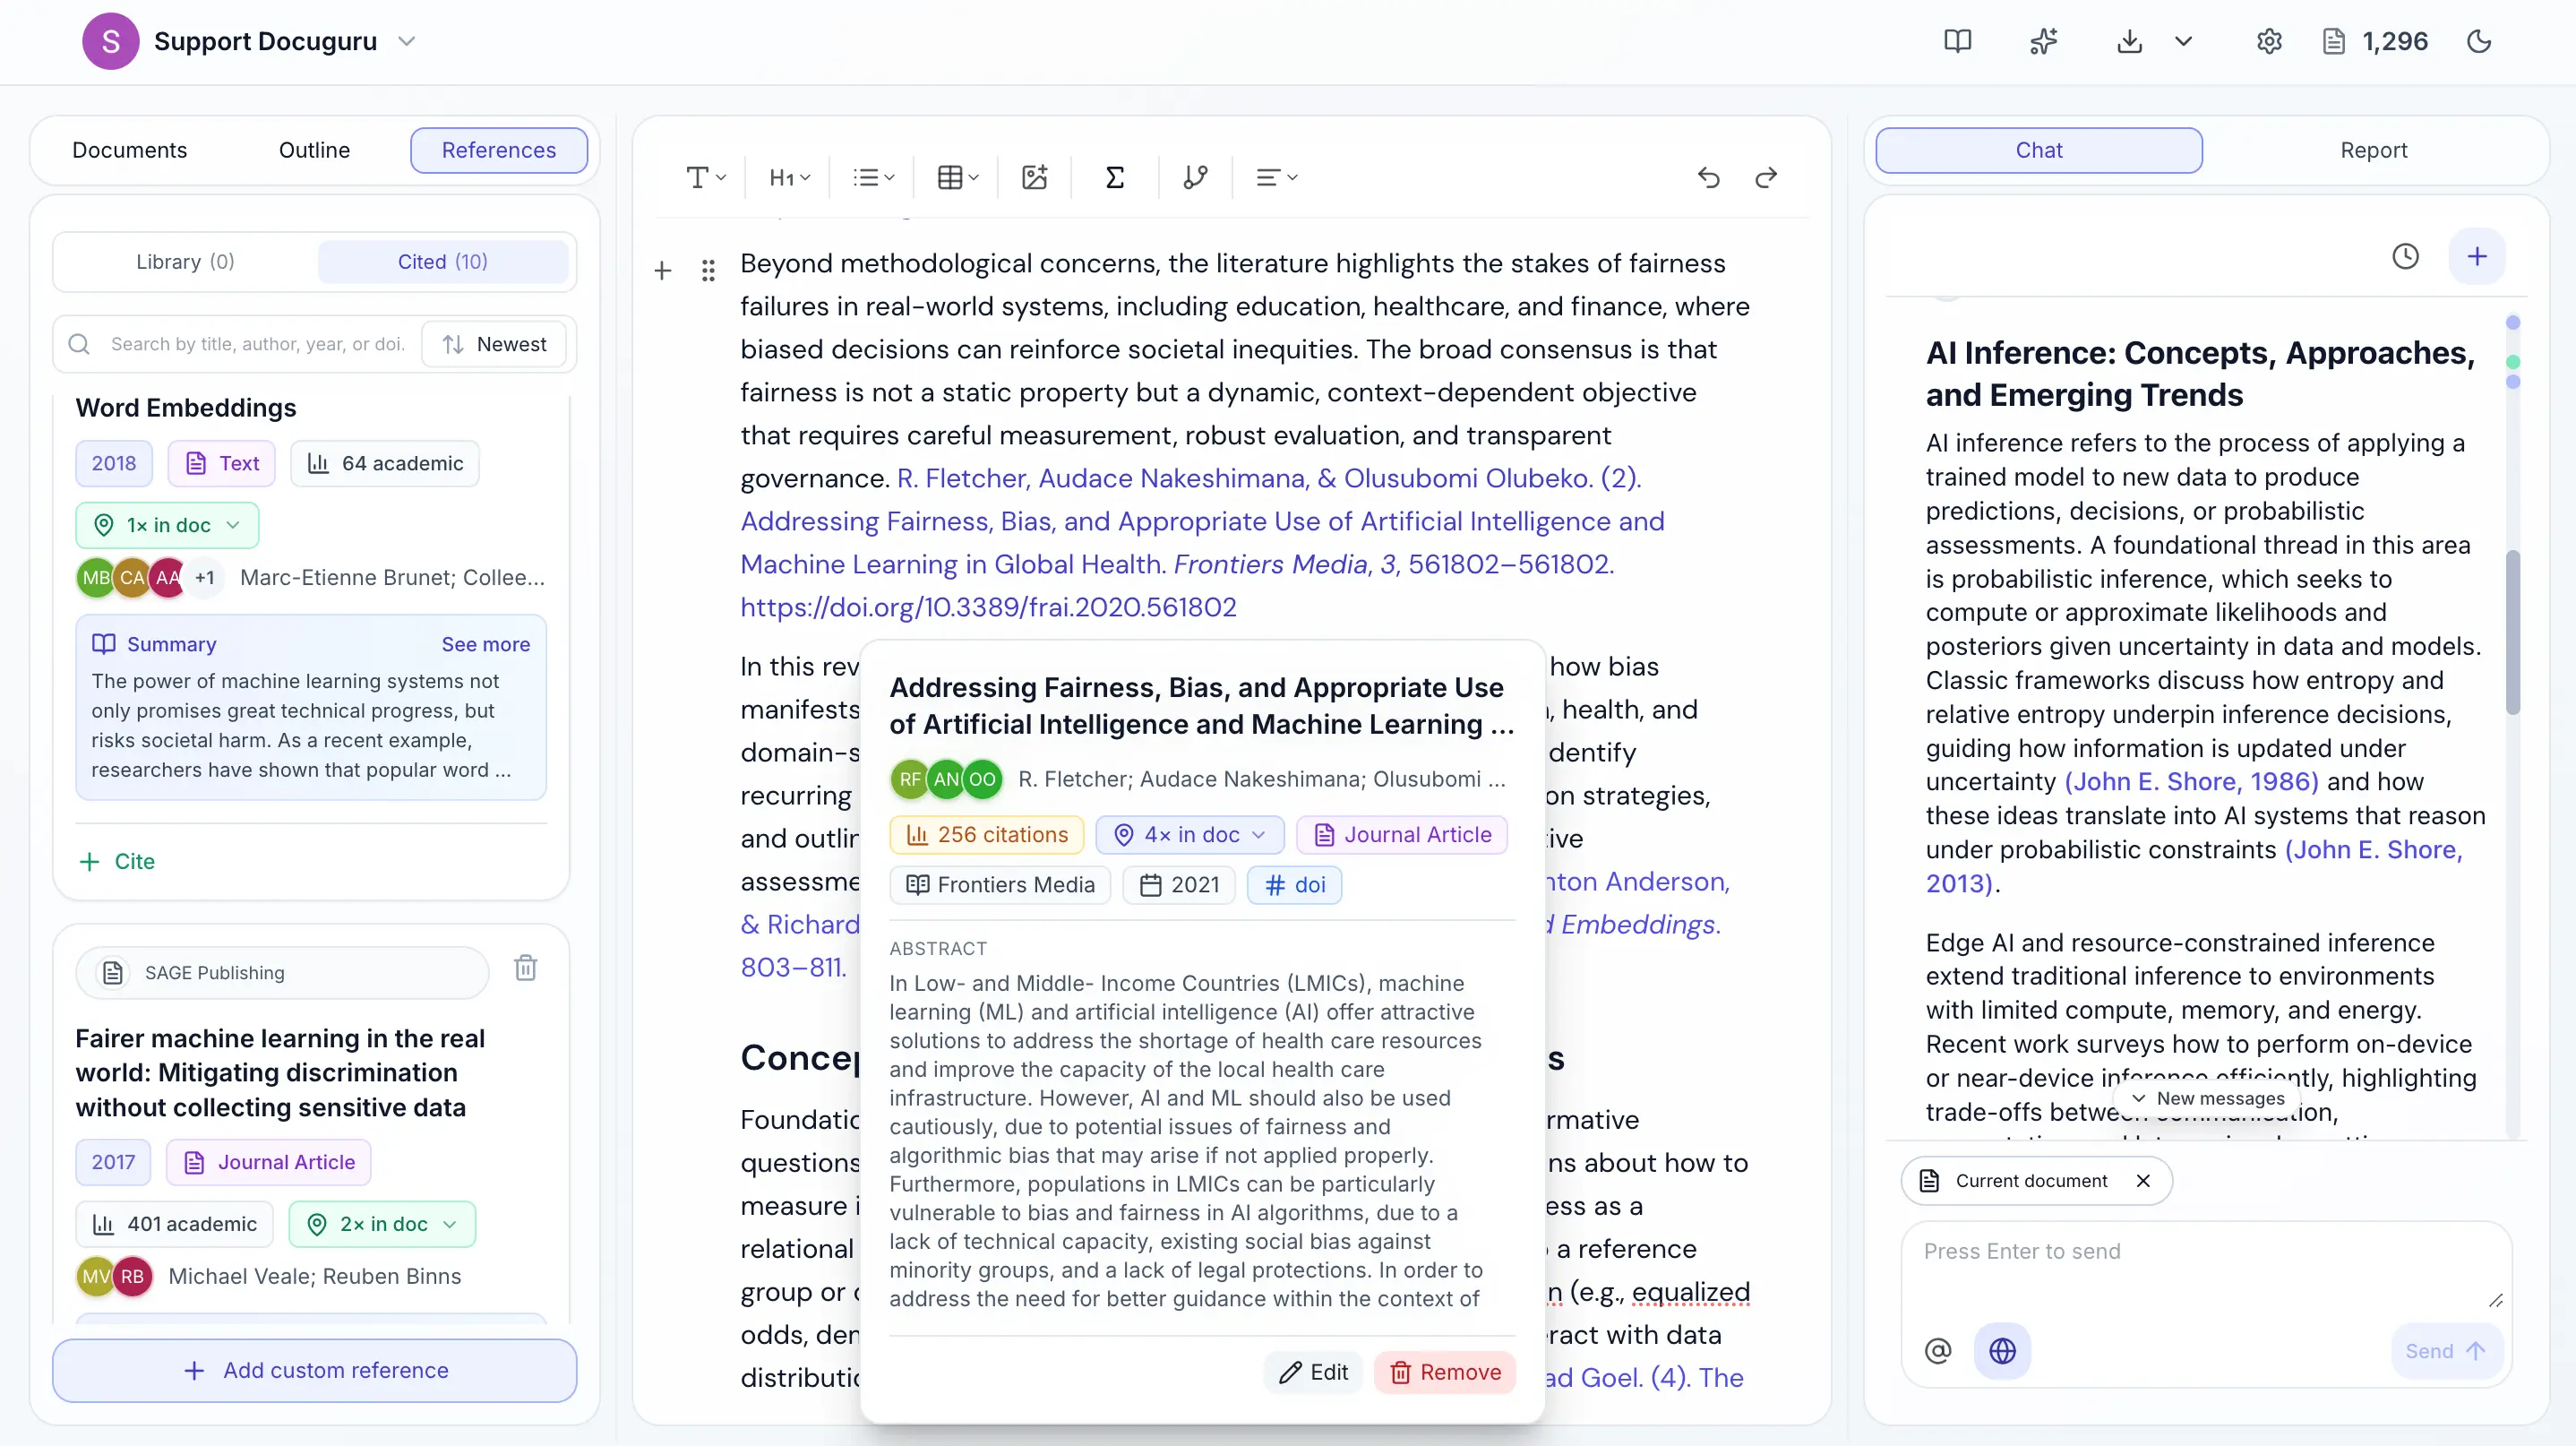This screenshot has height=1446, width=2576.
Task: Click the @ mention icon in chat
Action: click(1937, 1351)
